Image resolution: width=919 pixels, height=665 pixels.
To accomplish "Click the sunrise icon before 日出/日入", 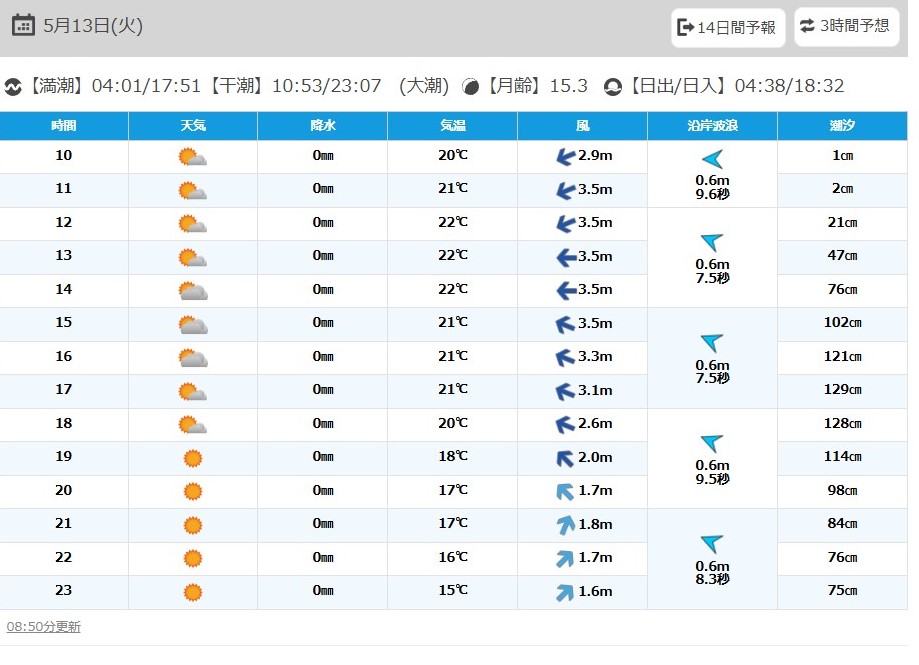I will [x=612, y=87].
